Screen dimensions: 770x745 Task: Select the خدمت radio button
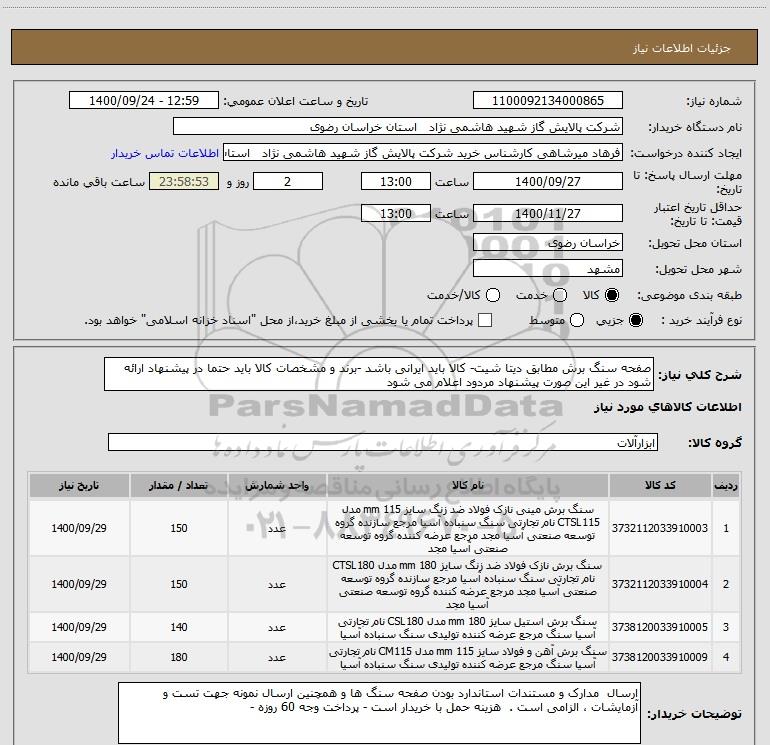click(x=560, y=295)
